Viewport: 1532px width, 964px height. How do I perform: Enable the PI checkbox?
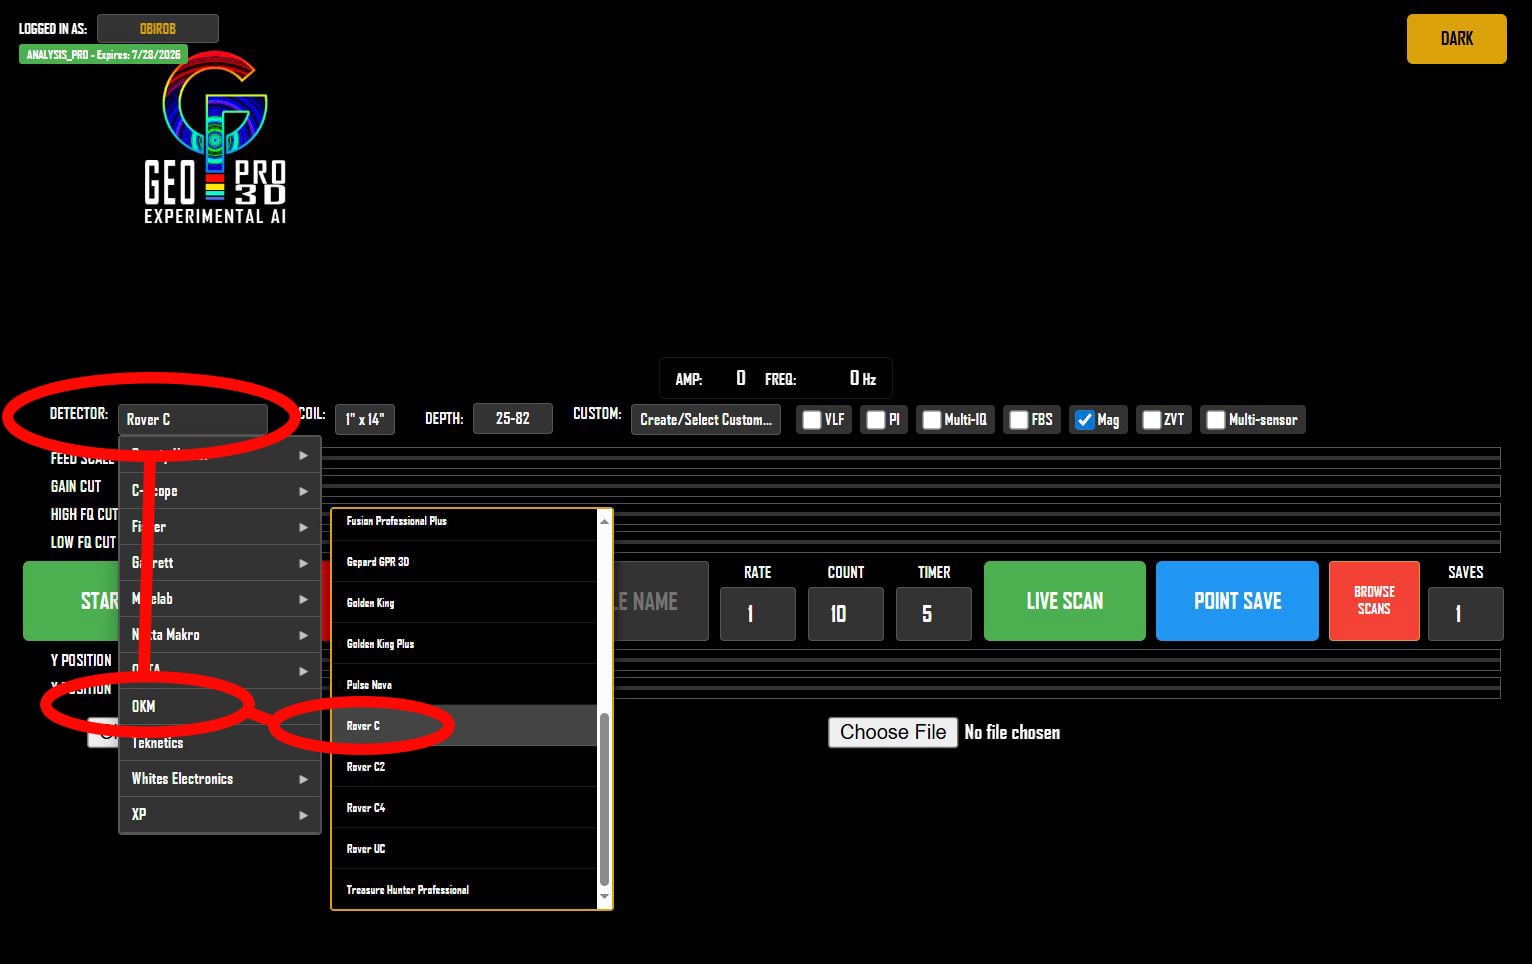click(875, 420)
